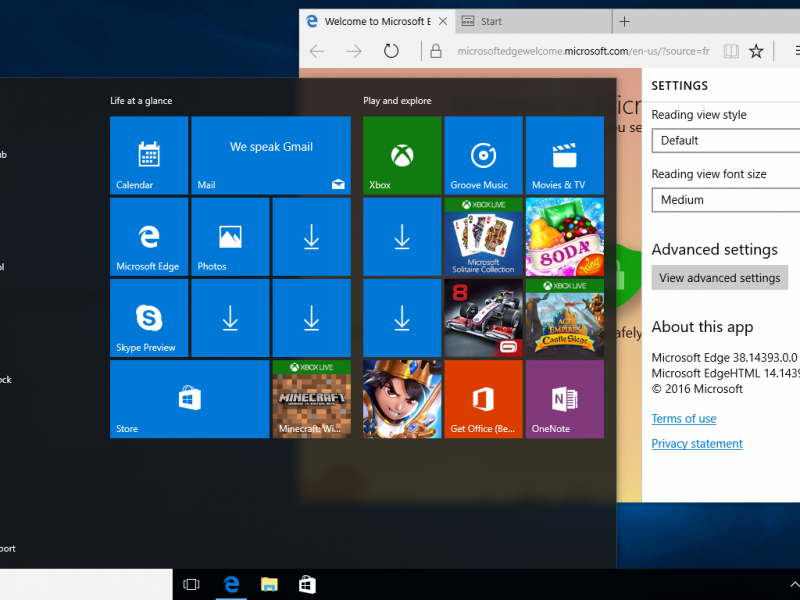The image size is (800, 600).
Task: Open File Explorer from taskbar
Action: (269, 584)
